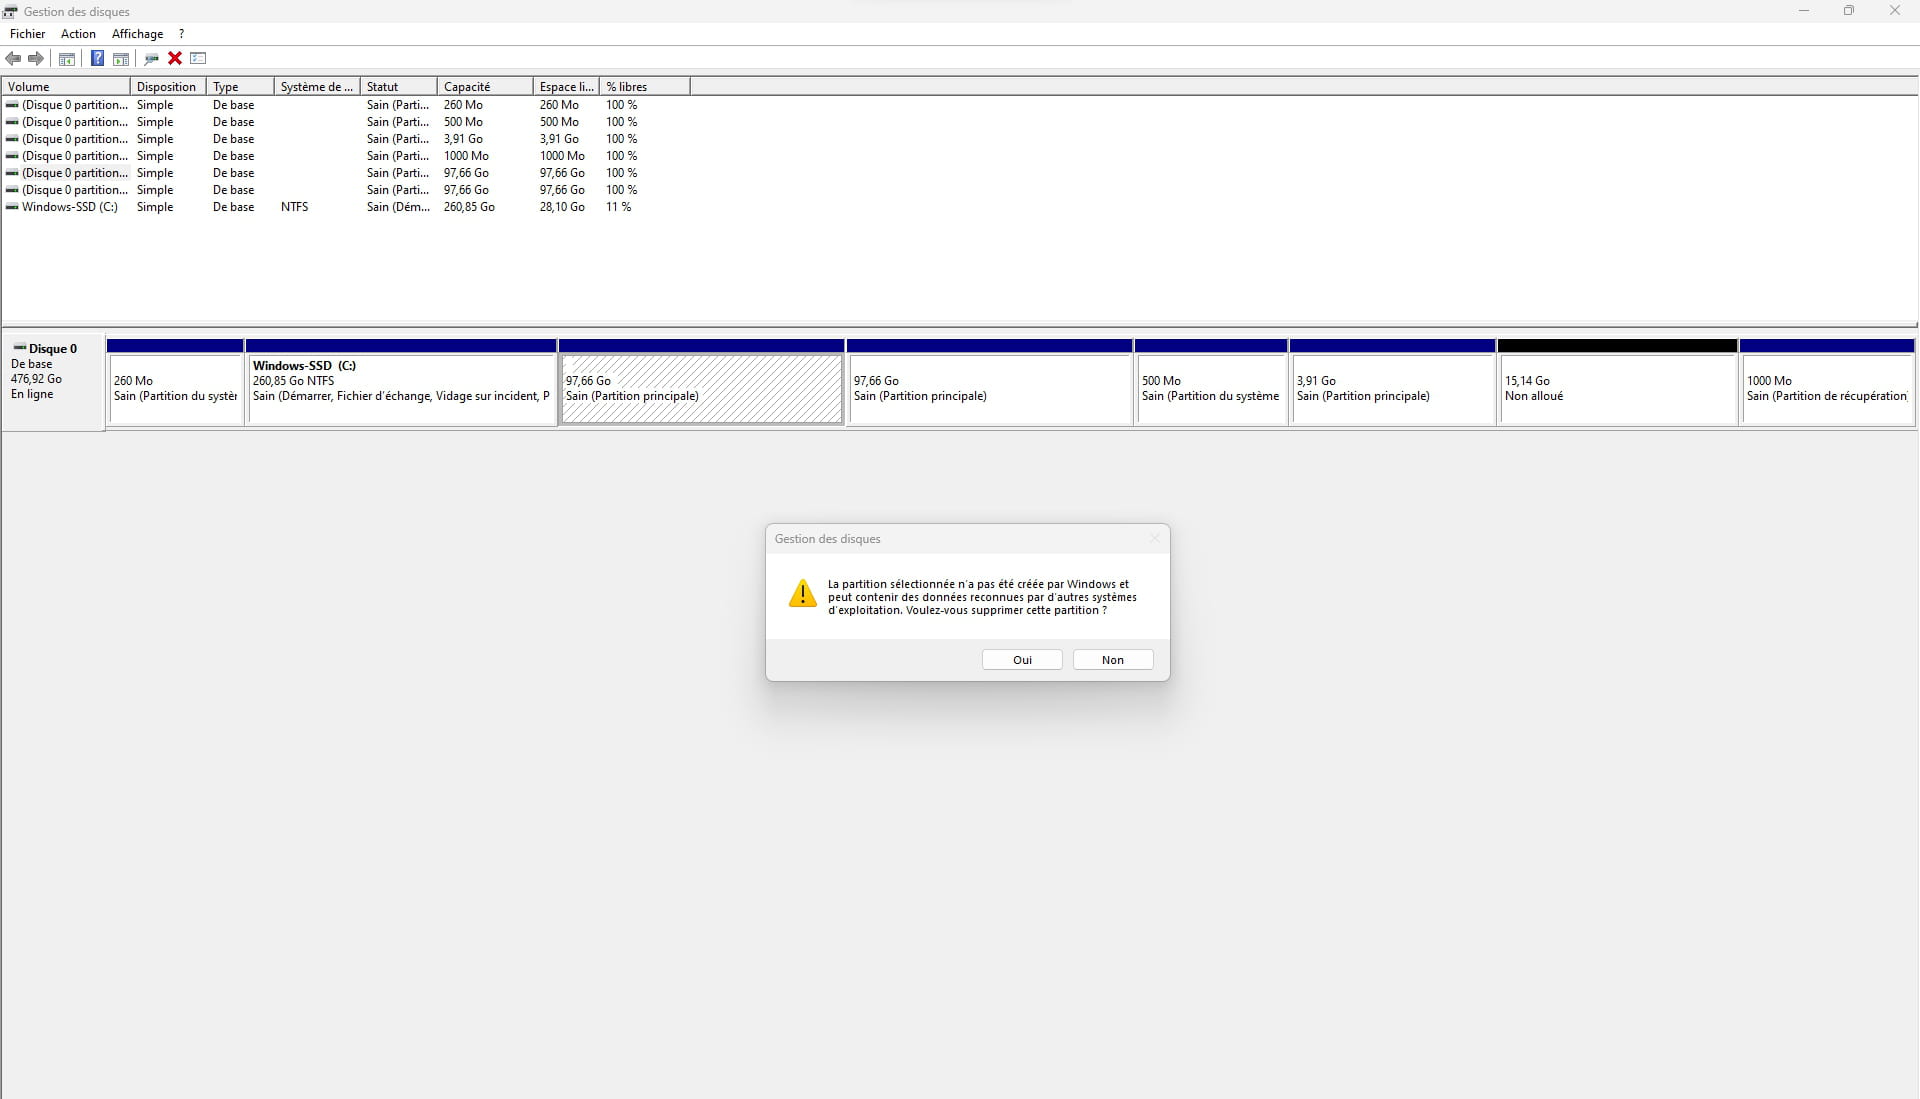Click the refresh disk connection toolbar icon
1920x1099 pixels.
pos(151,59)
